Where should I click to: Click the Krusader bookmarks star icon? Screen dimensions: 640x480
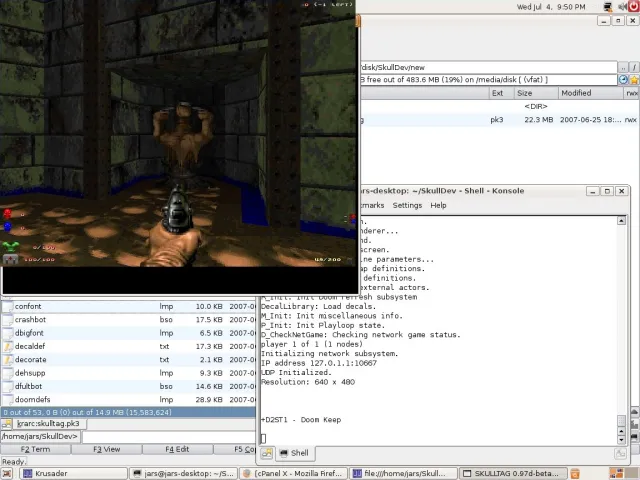634,79
